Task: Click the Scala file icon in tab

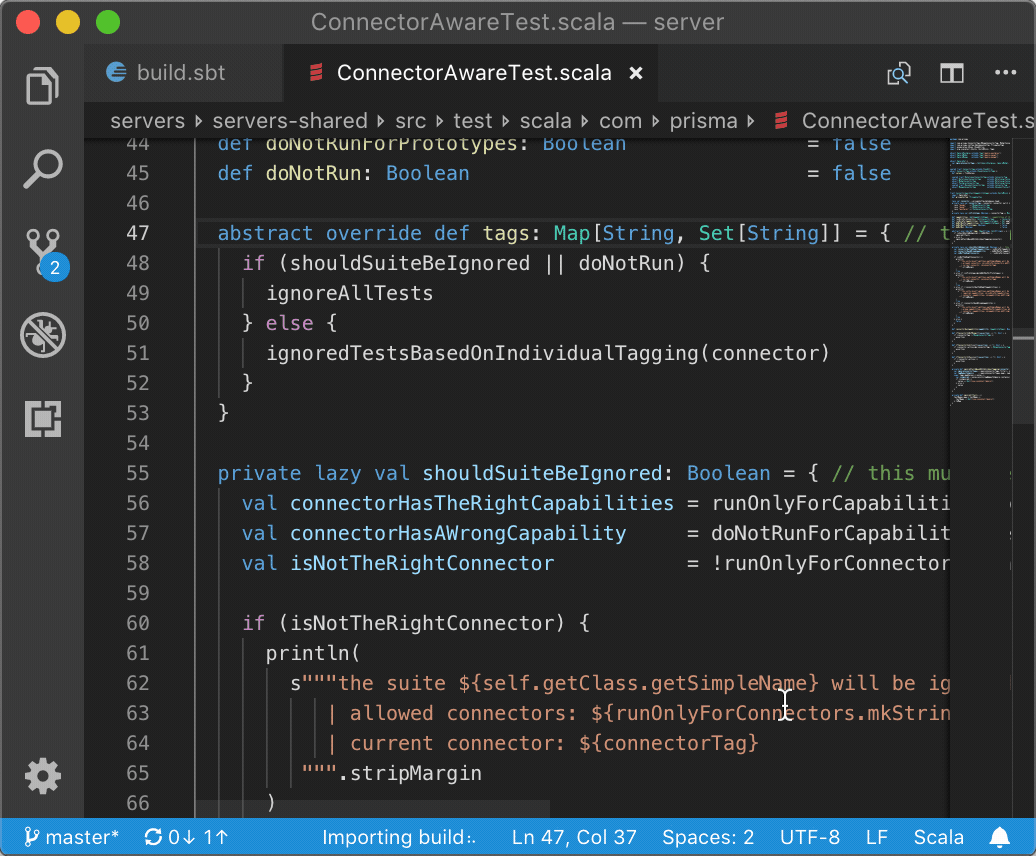Action: (316, 73)
